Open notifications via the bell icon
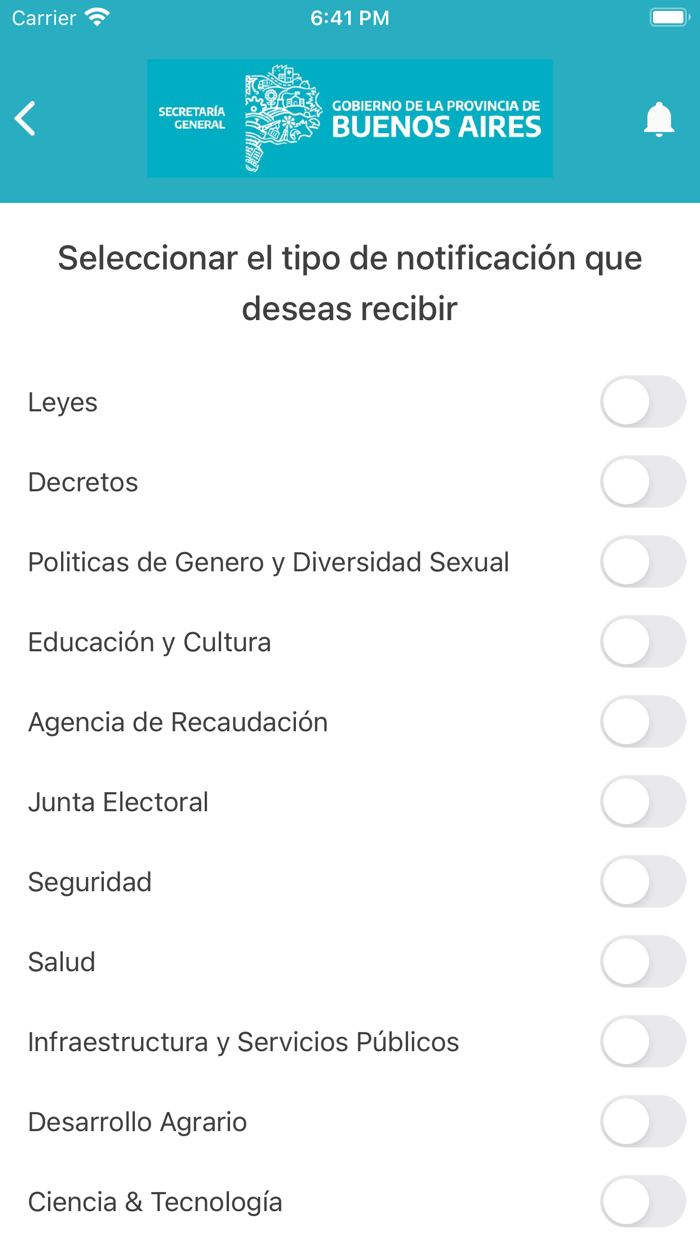Screen dimensions: 700x1244 click(x=660, y=117)
